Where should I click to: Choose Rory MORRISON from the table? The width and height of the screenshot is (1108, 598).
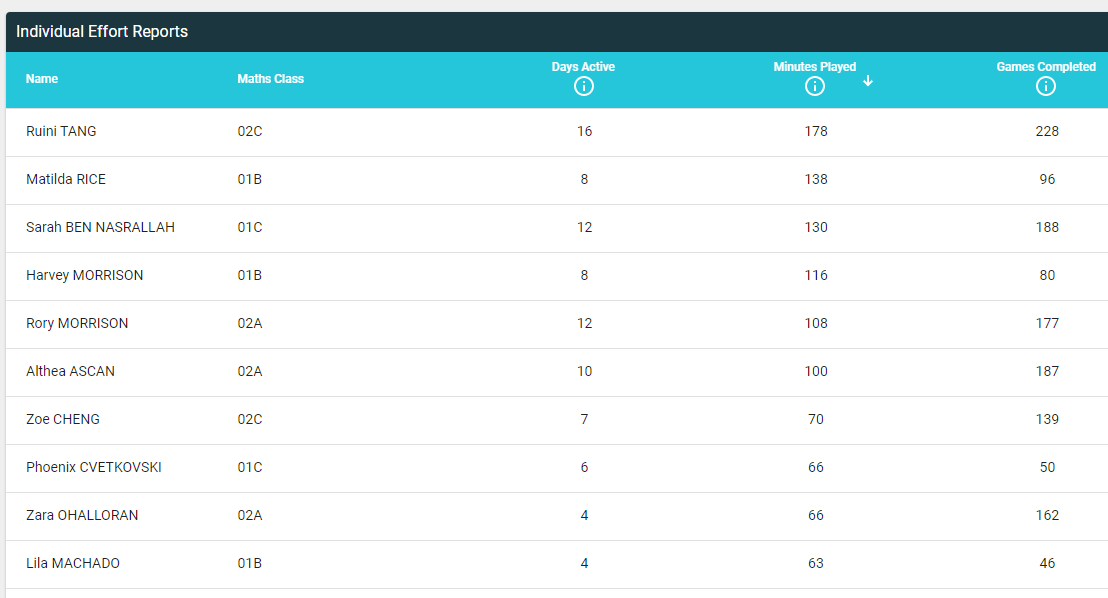[x=77, y=323]
